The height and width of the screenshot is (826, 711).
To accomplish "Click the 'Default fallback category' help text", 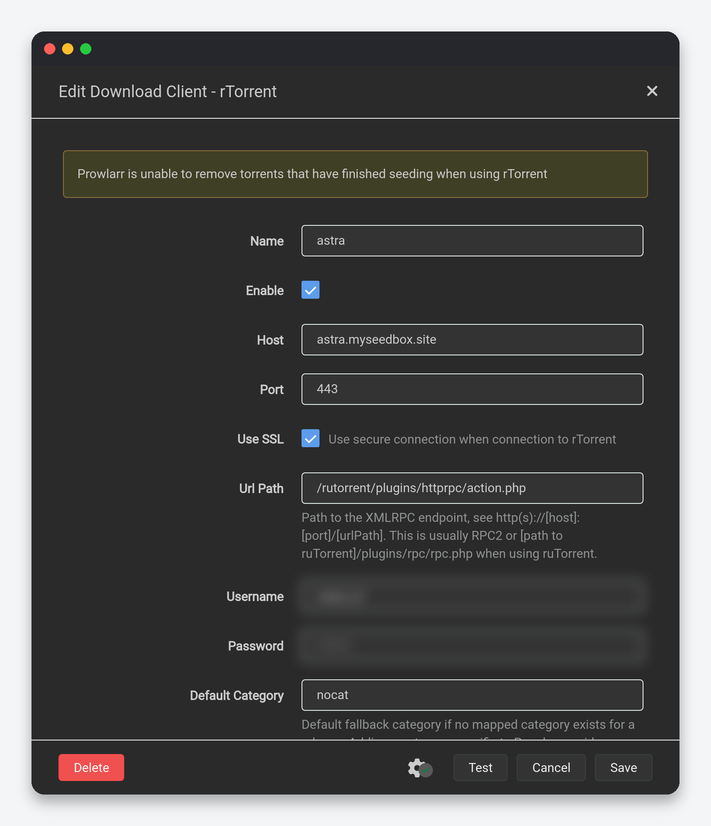I will pyautogui.click(x=468, y=725).
